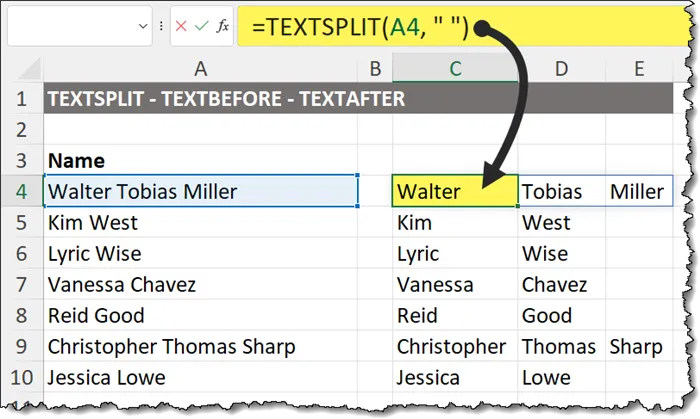Click the cell containing Christopher Thomas Sharp
This screenshot has width=700, height=419.
pos(200,347)
